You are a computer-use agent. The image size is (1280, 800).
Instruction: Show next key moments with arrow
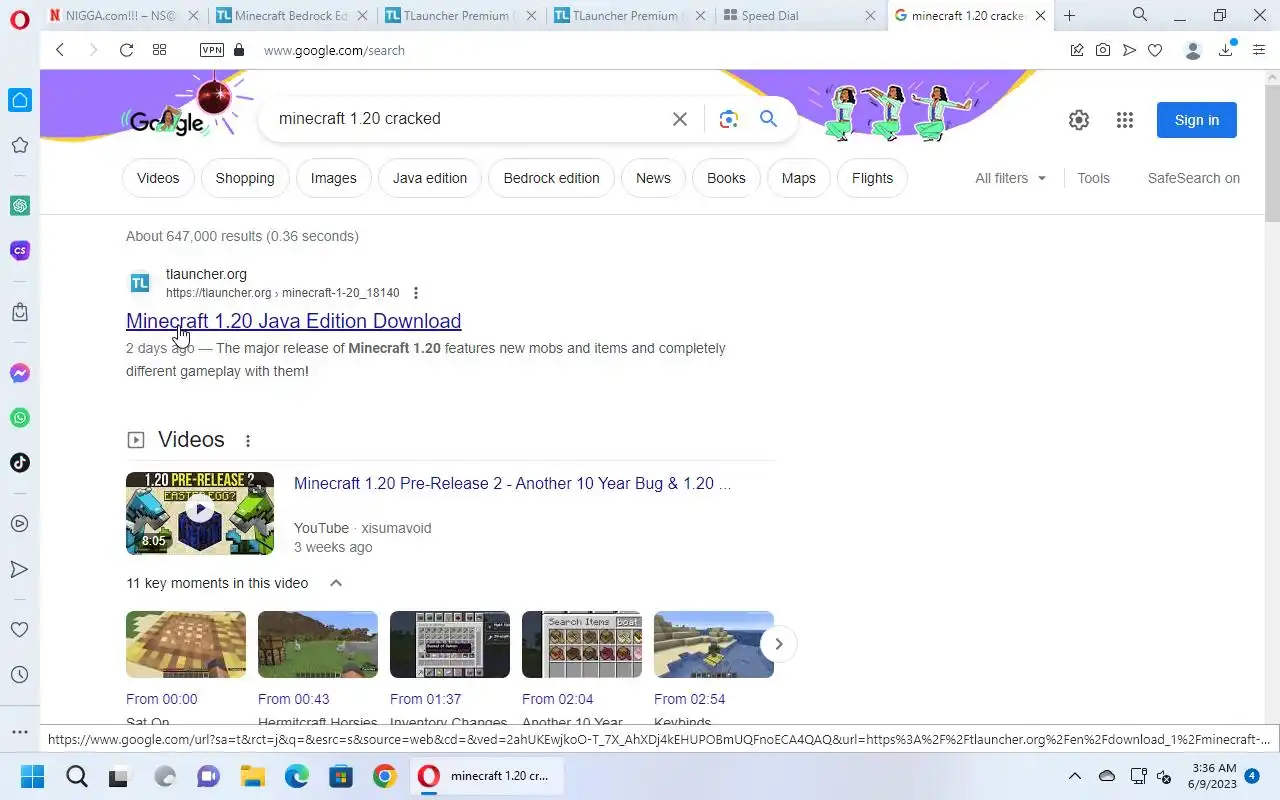point(778,644)
